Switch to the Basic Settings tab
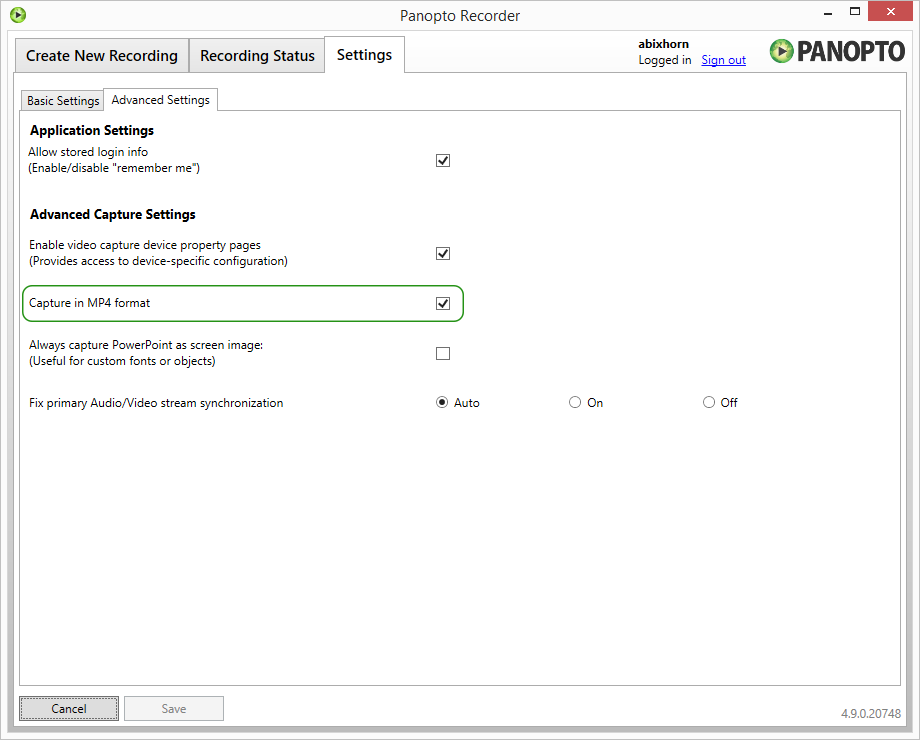The width and height of the screenshot is (920, 740). (x=63, y=101)
